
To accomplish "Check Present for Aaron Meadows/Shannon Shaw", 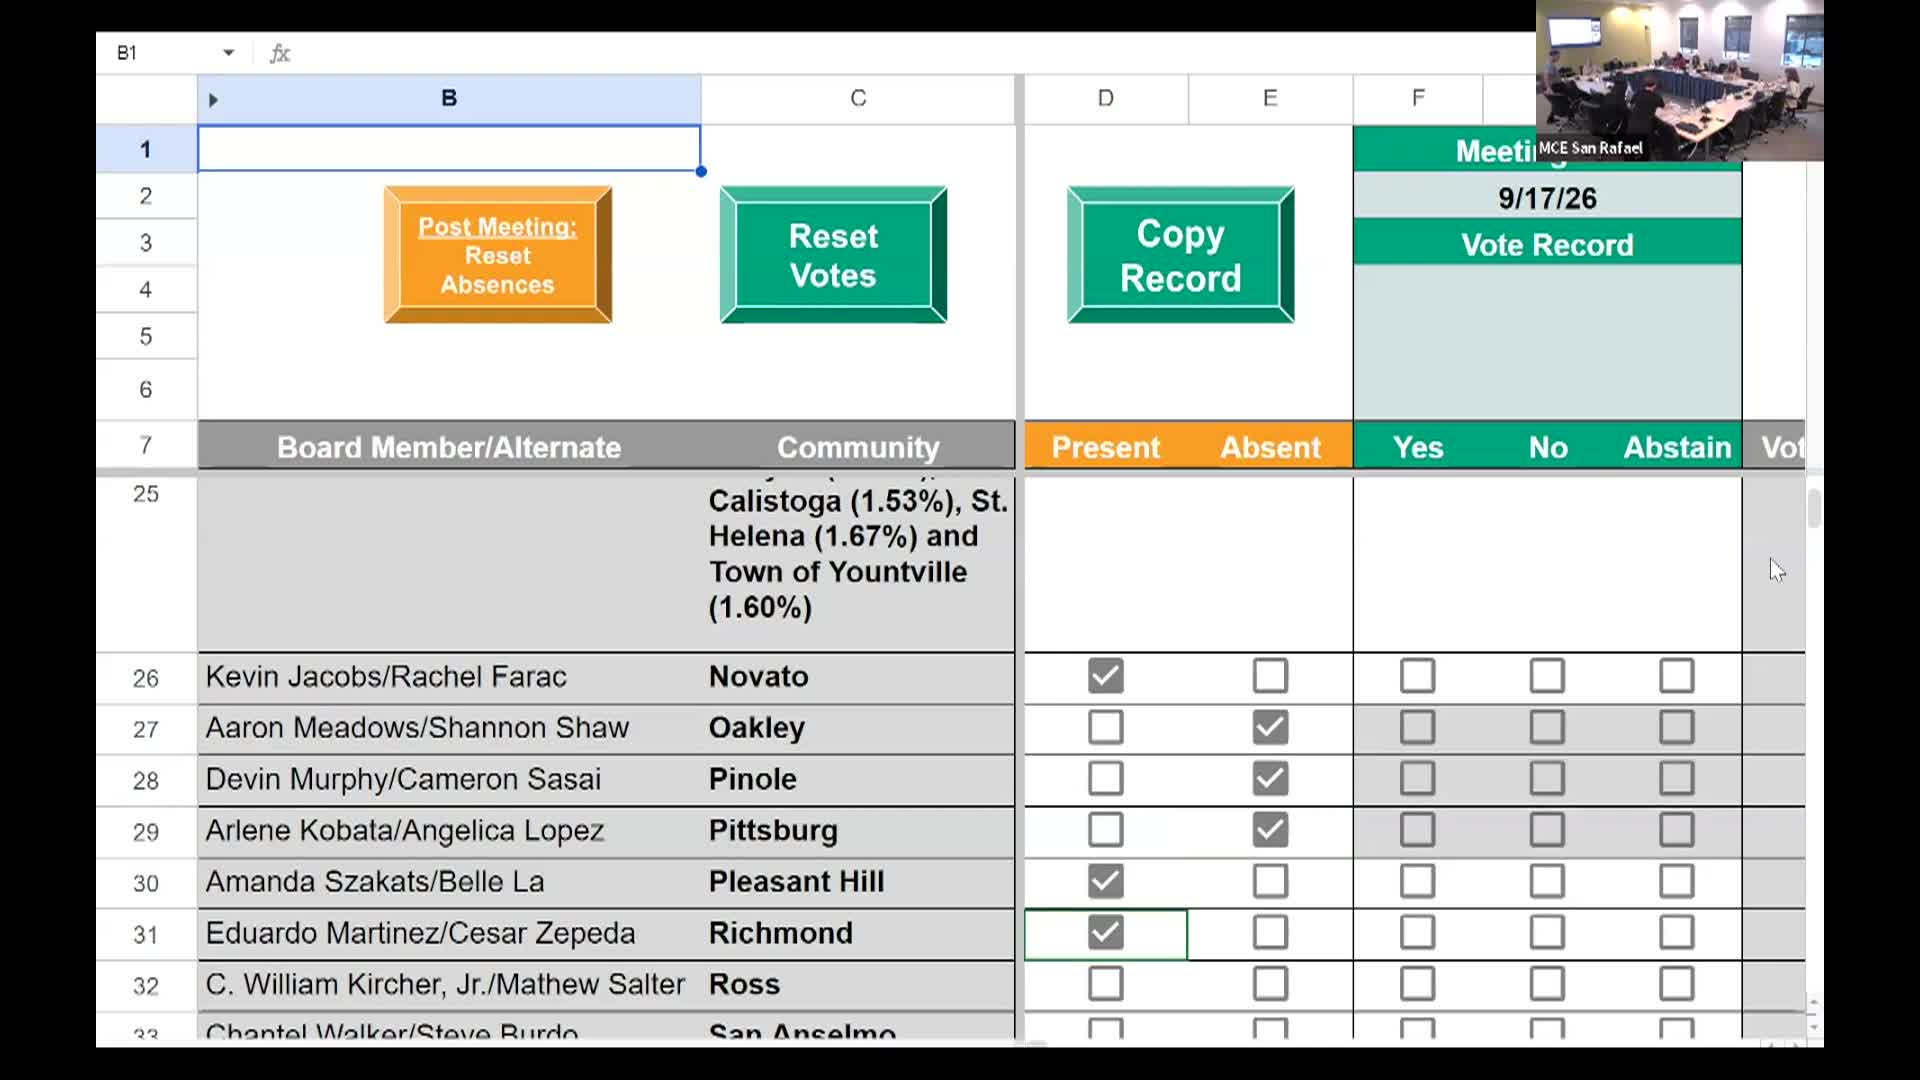I will point(1106,727).
